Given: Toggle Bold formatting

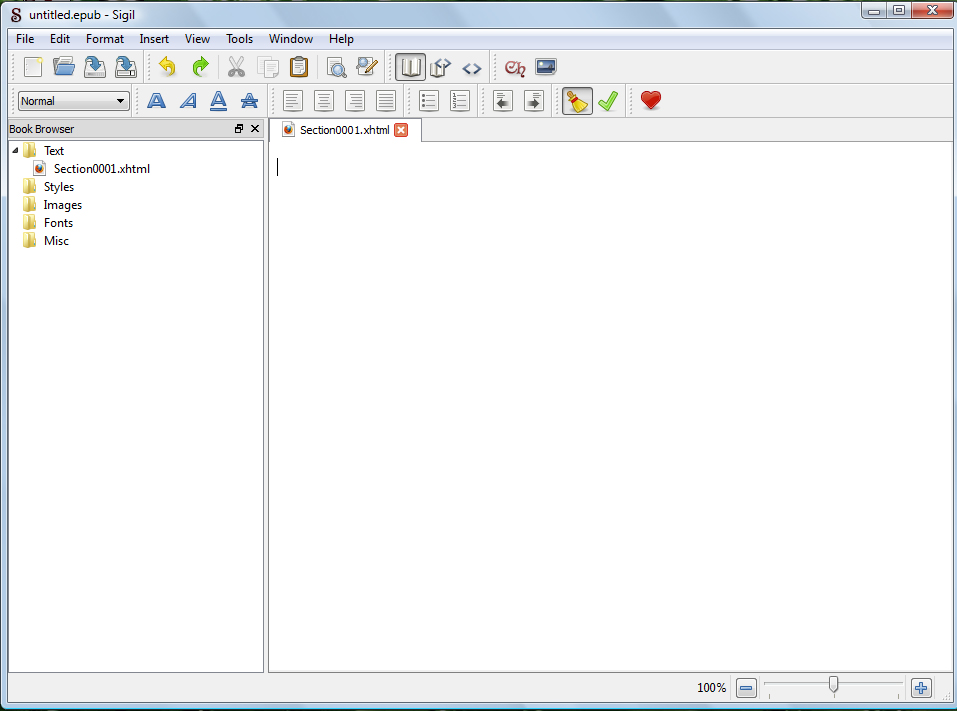Looking at the screenshot, I should click(x=157, y=101).
